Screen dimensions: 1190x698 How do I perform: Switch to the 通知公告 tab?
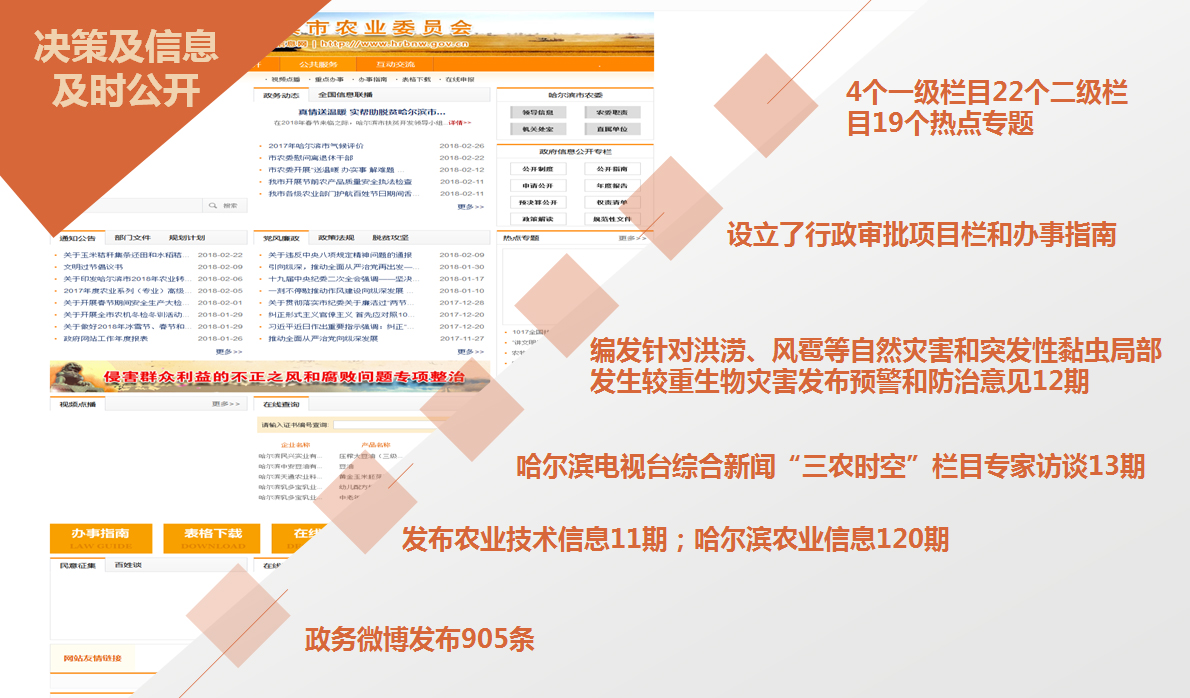point(77,238)
